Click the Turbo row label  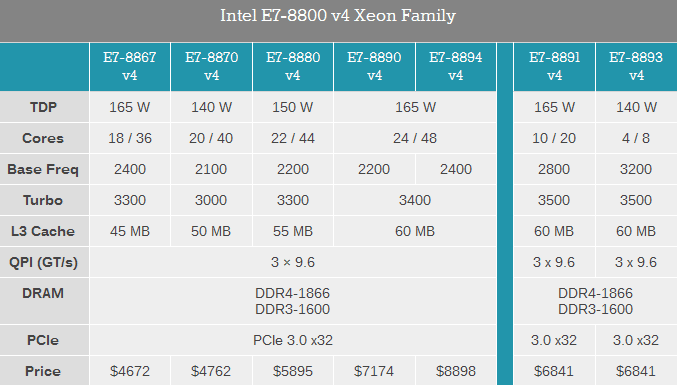pos(44,200)
